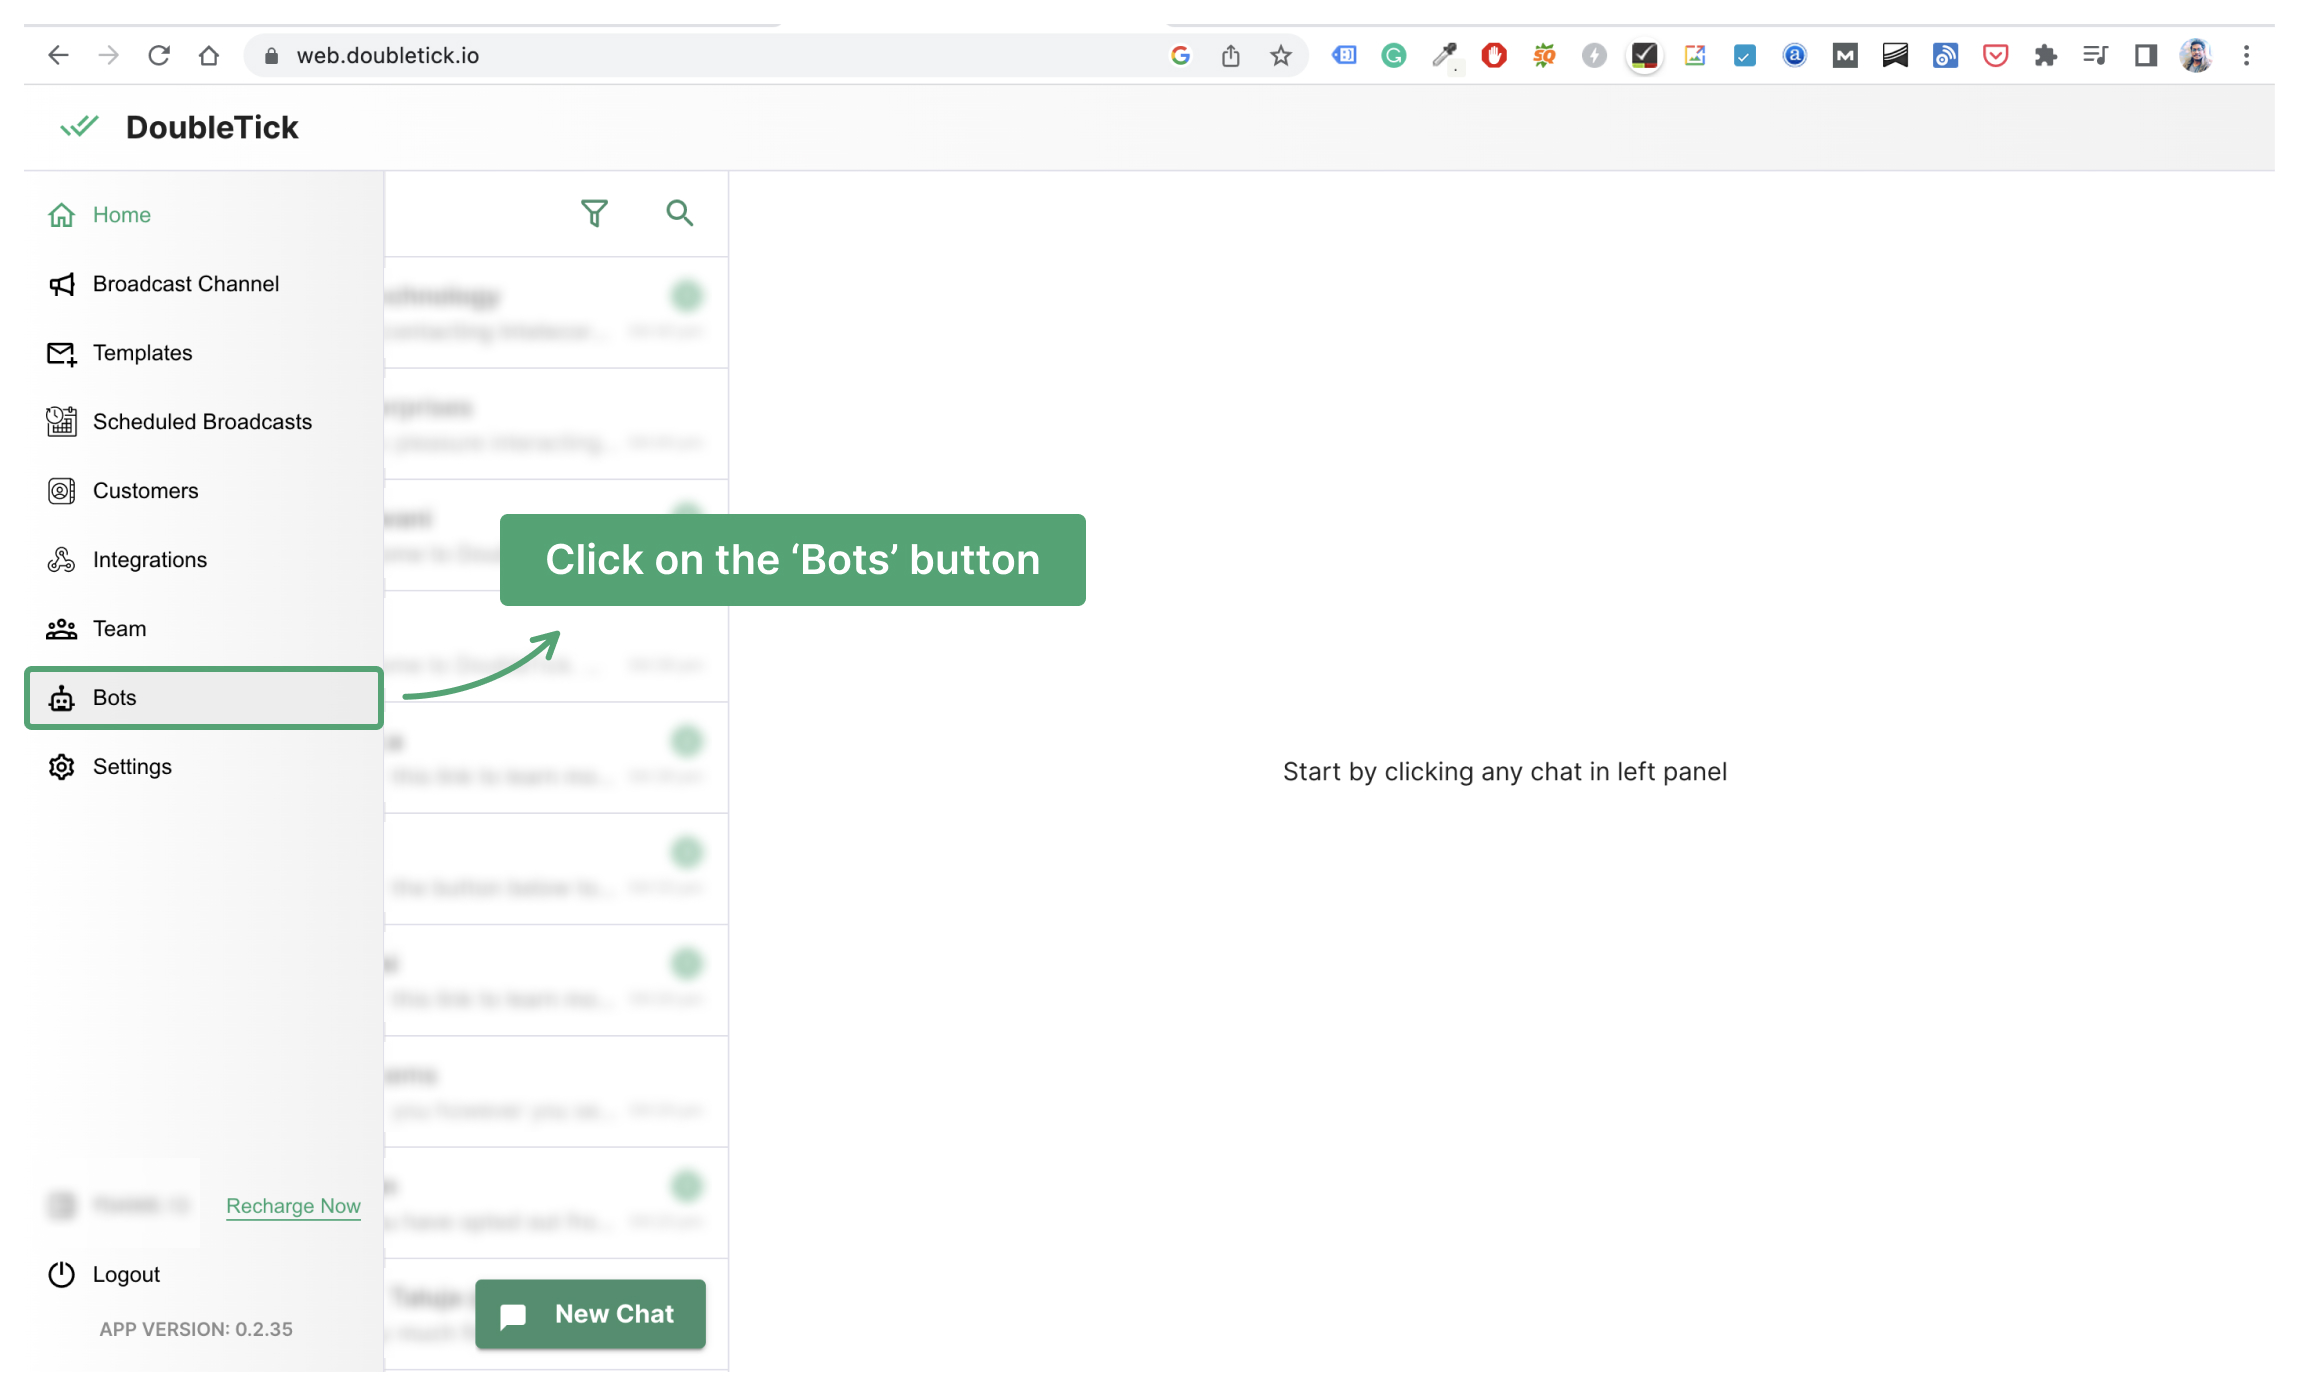The image size is (2300, 1396).
Task: Open the Broadcast Channel section
Action: 186,282
